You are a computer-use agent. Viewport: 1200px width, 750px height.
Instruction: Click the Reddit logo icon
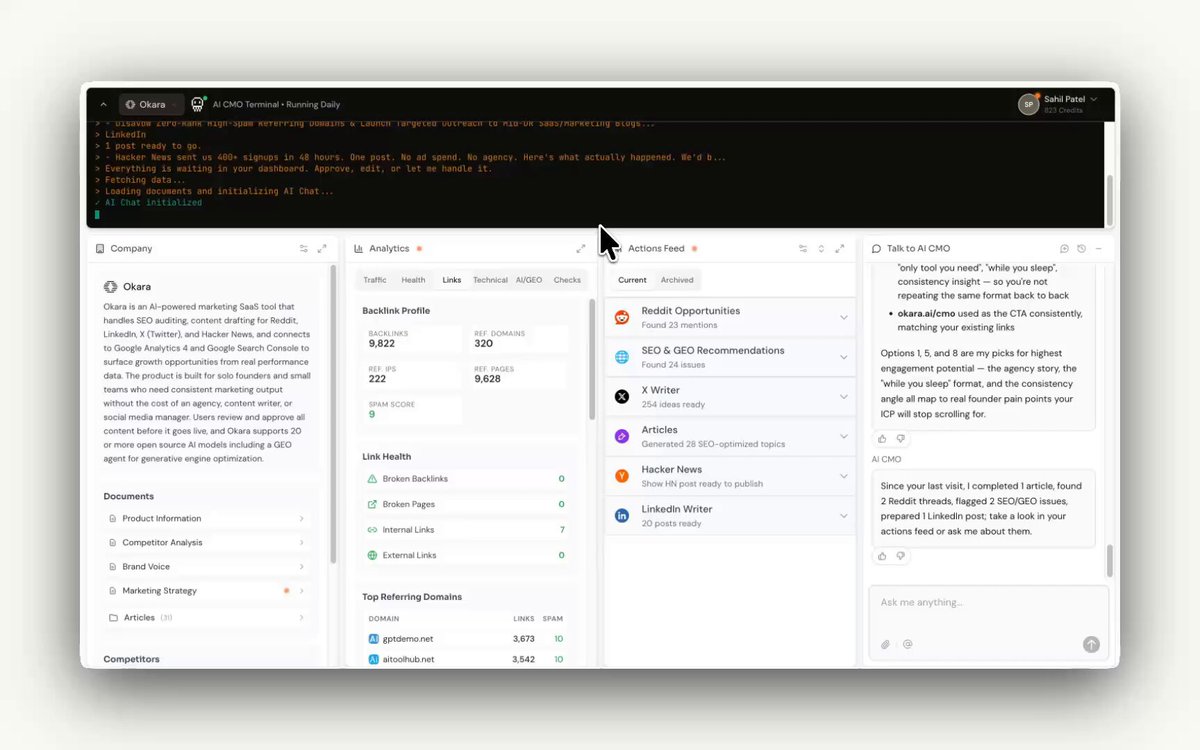click(x=622, y=317)
